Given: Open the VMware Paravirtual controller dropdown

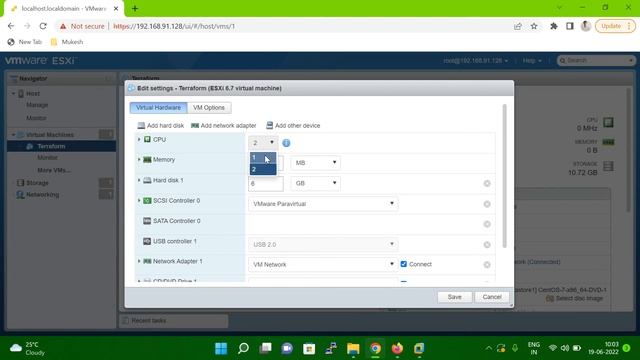Looking at the screenshot, I should (x=323, y=203).
